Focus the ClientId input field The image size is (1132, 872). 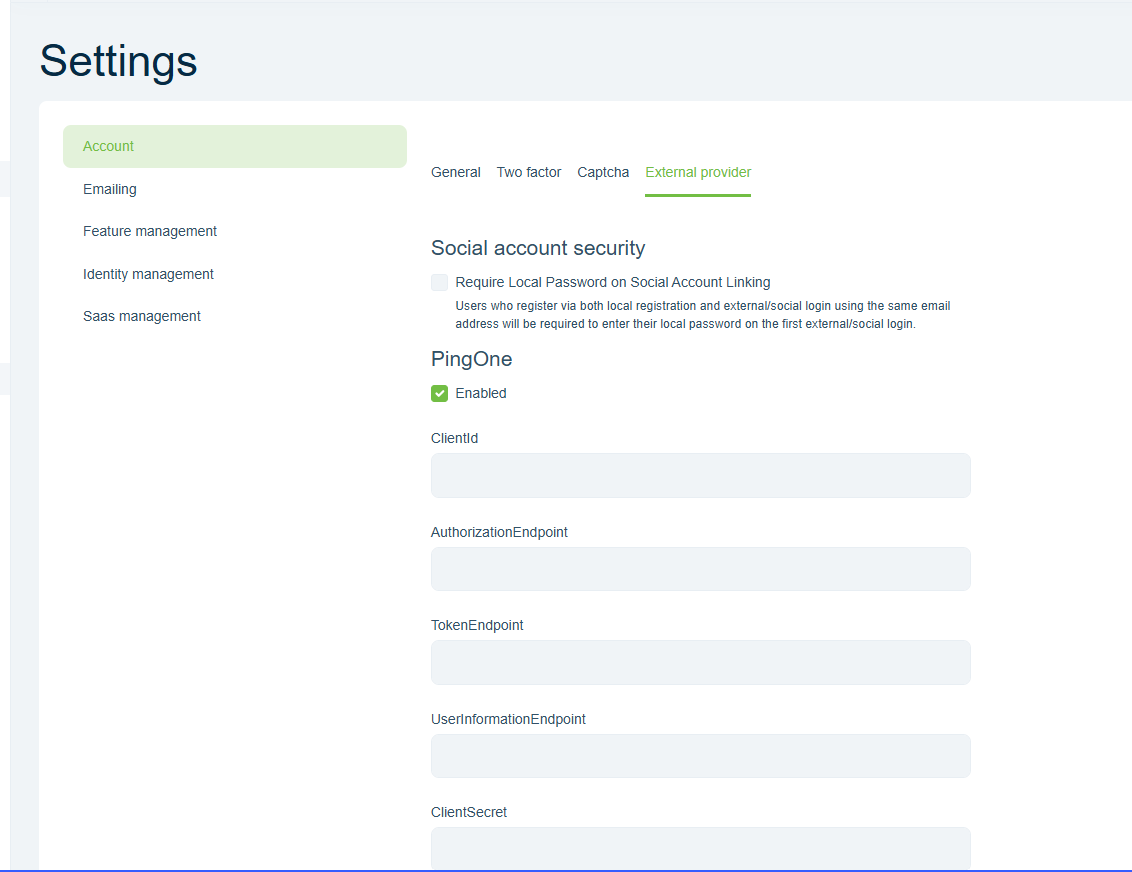[700, 476]
